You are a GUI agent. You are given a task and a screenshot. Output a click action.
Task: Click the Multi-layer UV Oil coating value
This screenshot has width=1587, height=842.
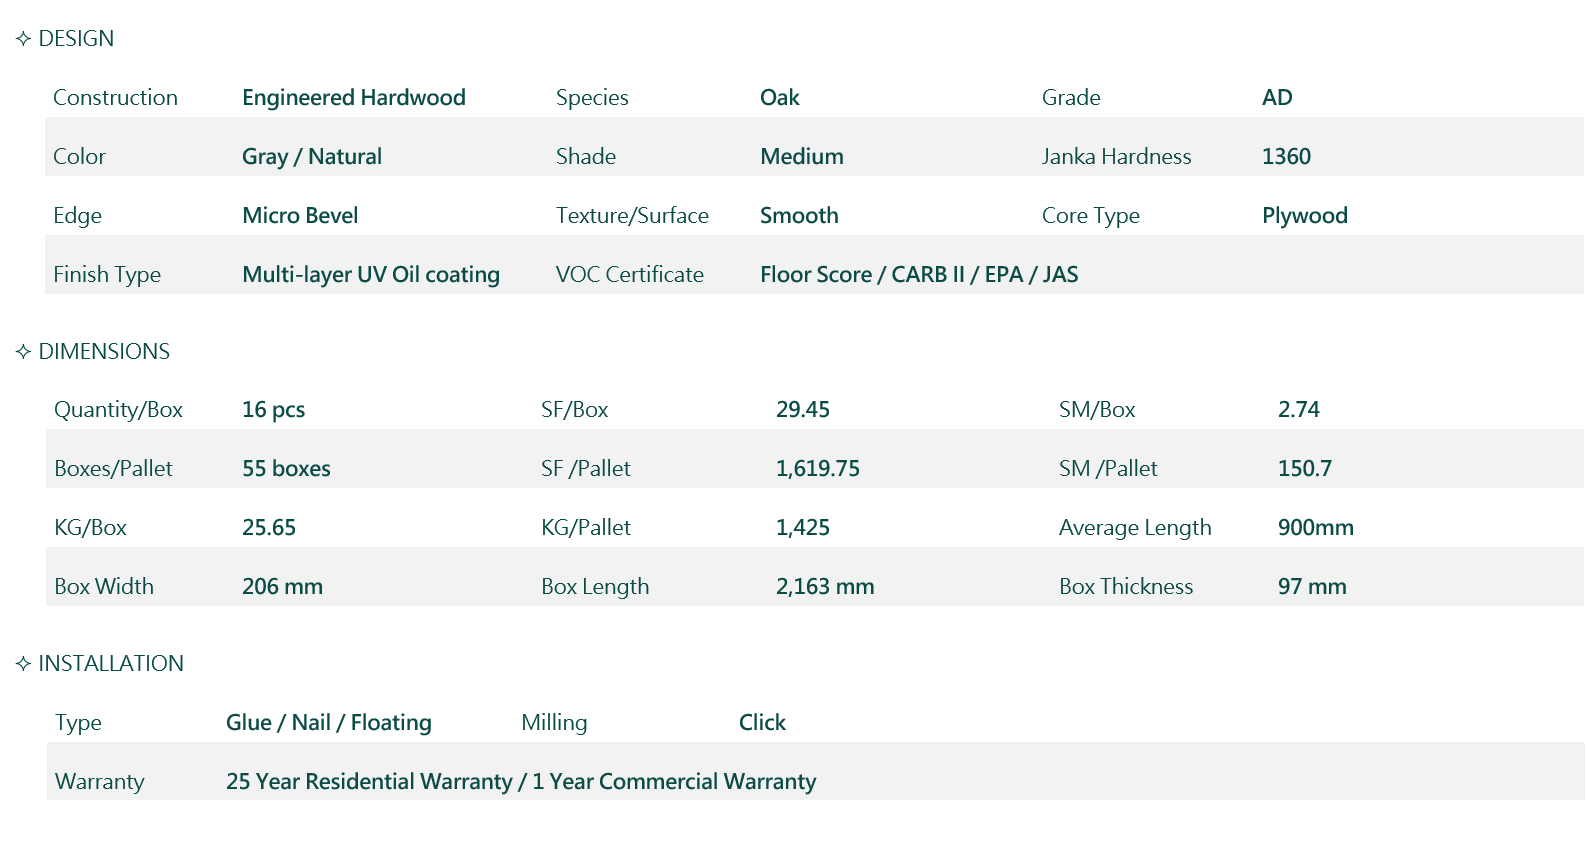370,275
